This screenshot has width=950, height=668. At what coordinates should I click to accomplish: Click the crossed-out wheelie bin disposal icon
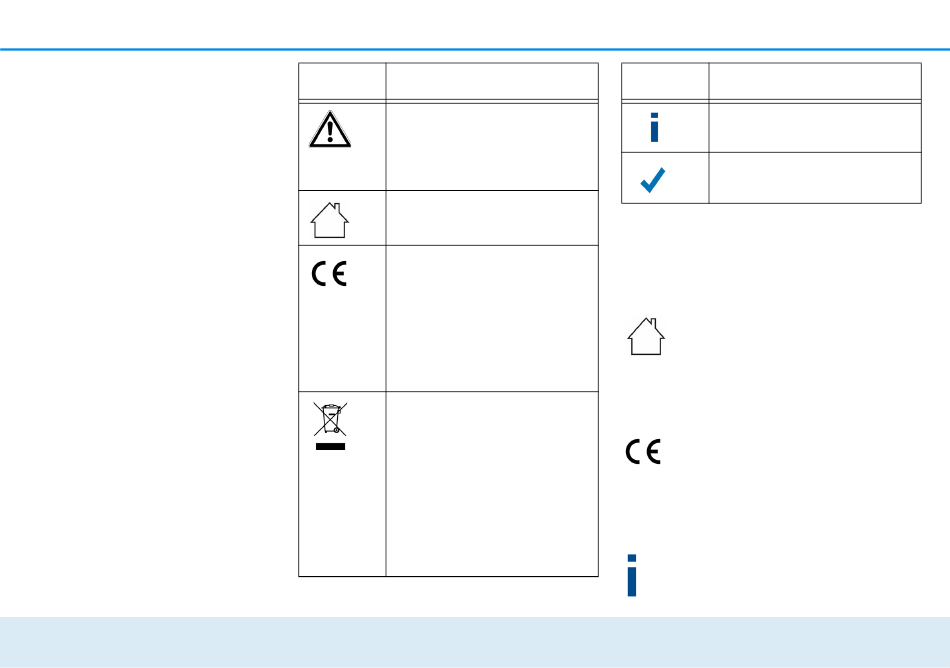[x=330, y=419]
